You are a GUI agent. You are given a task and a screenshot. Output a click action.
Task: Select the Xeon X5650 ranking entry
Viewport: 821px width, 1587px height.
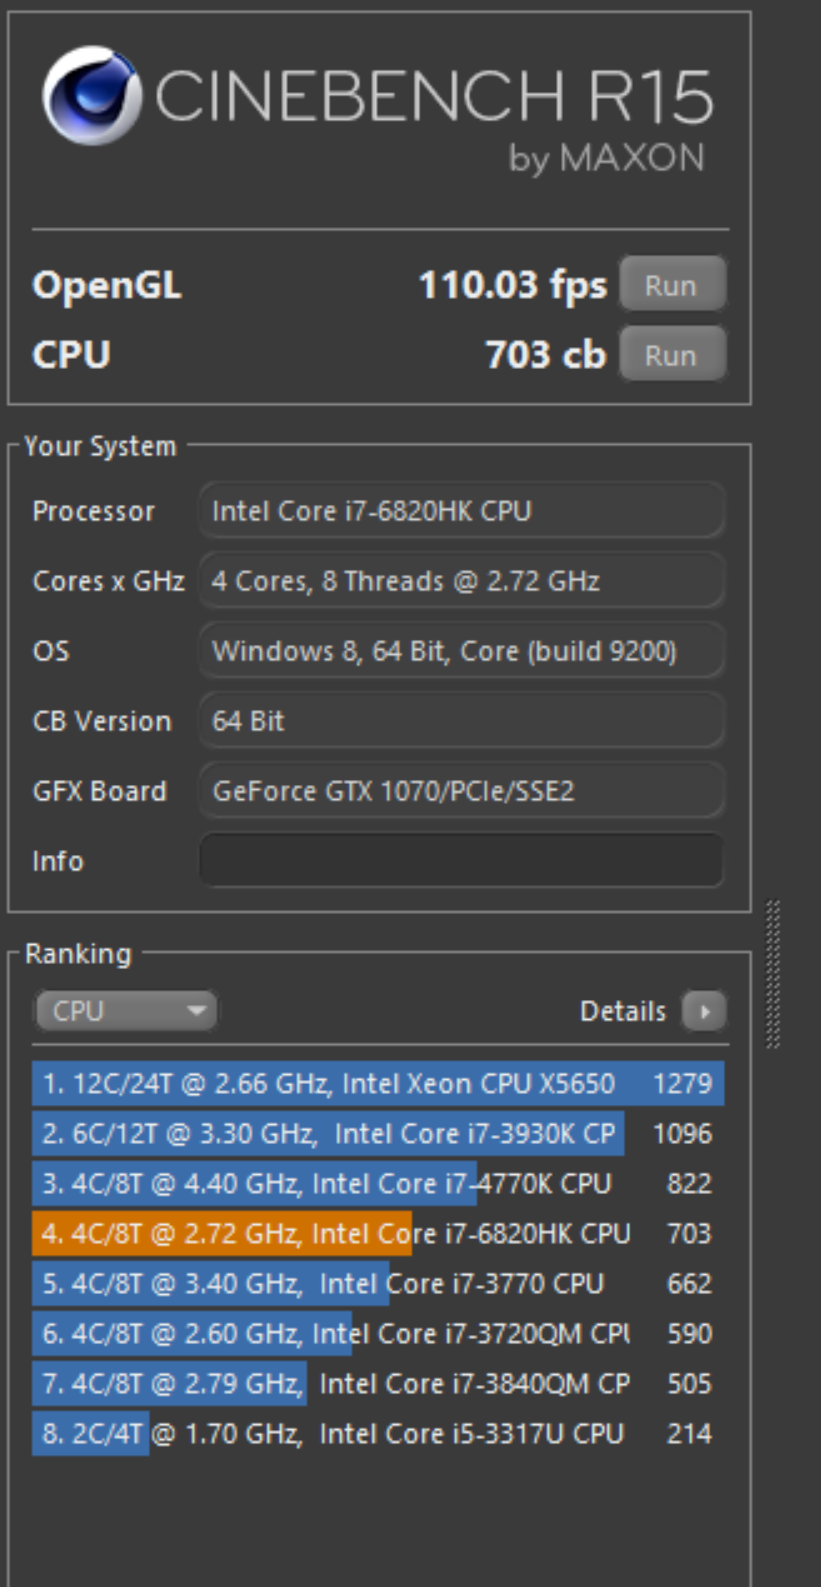click(377, 1083)
